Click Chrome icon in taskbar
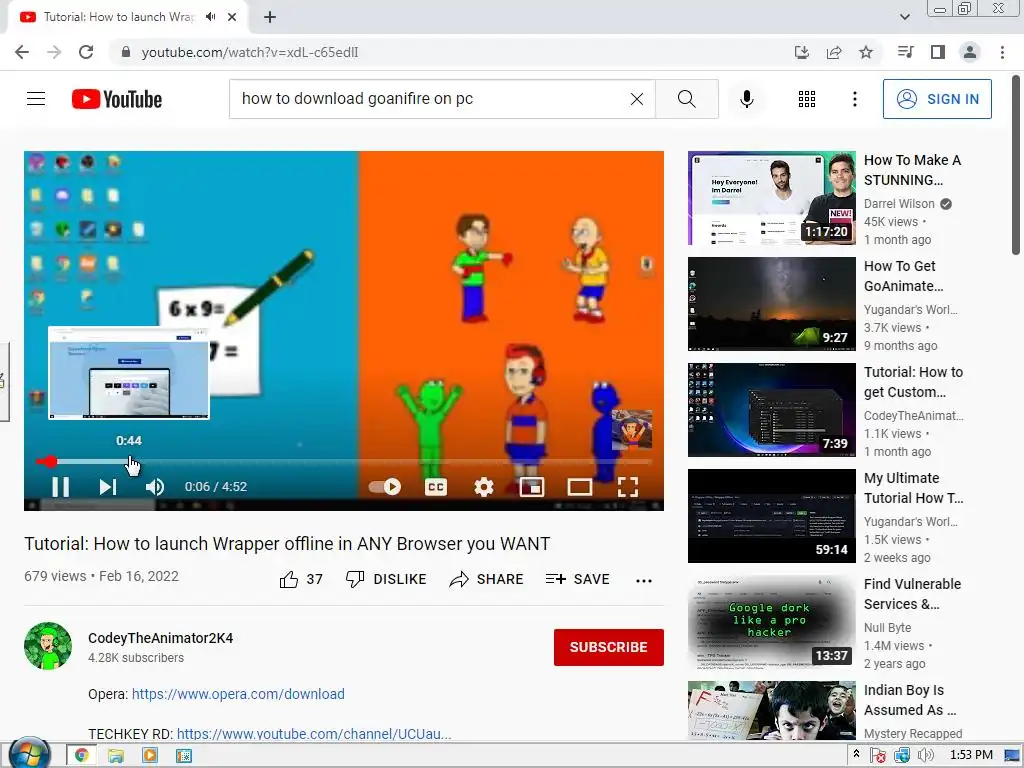 [x=82, y=756]
